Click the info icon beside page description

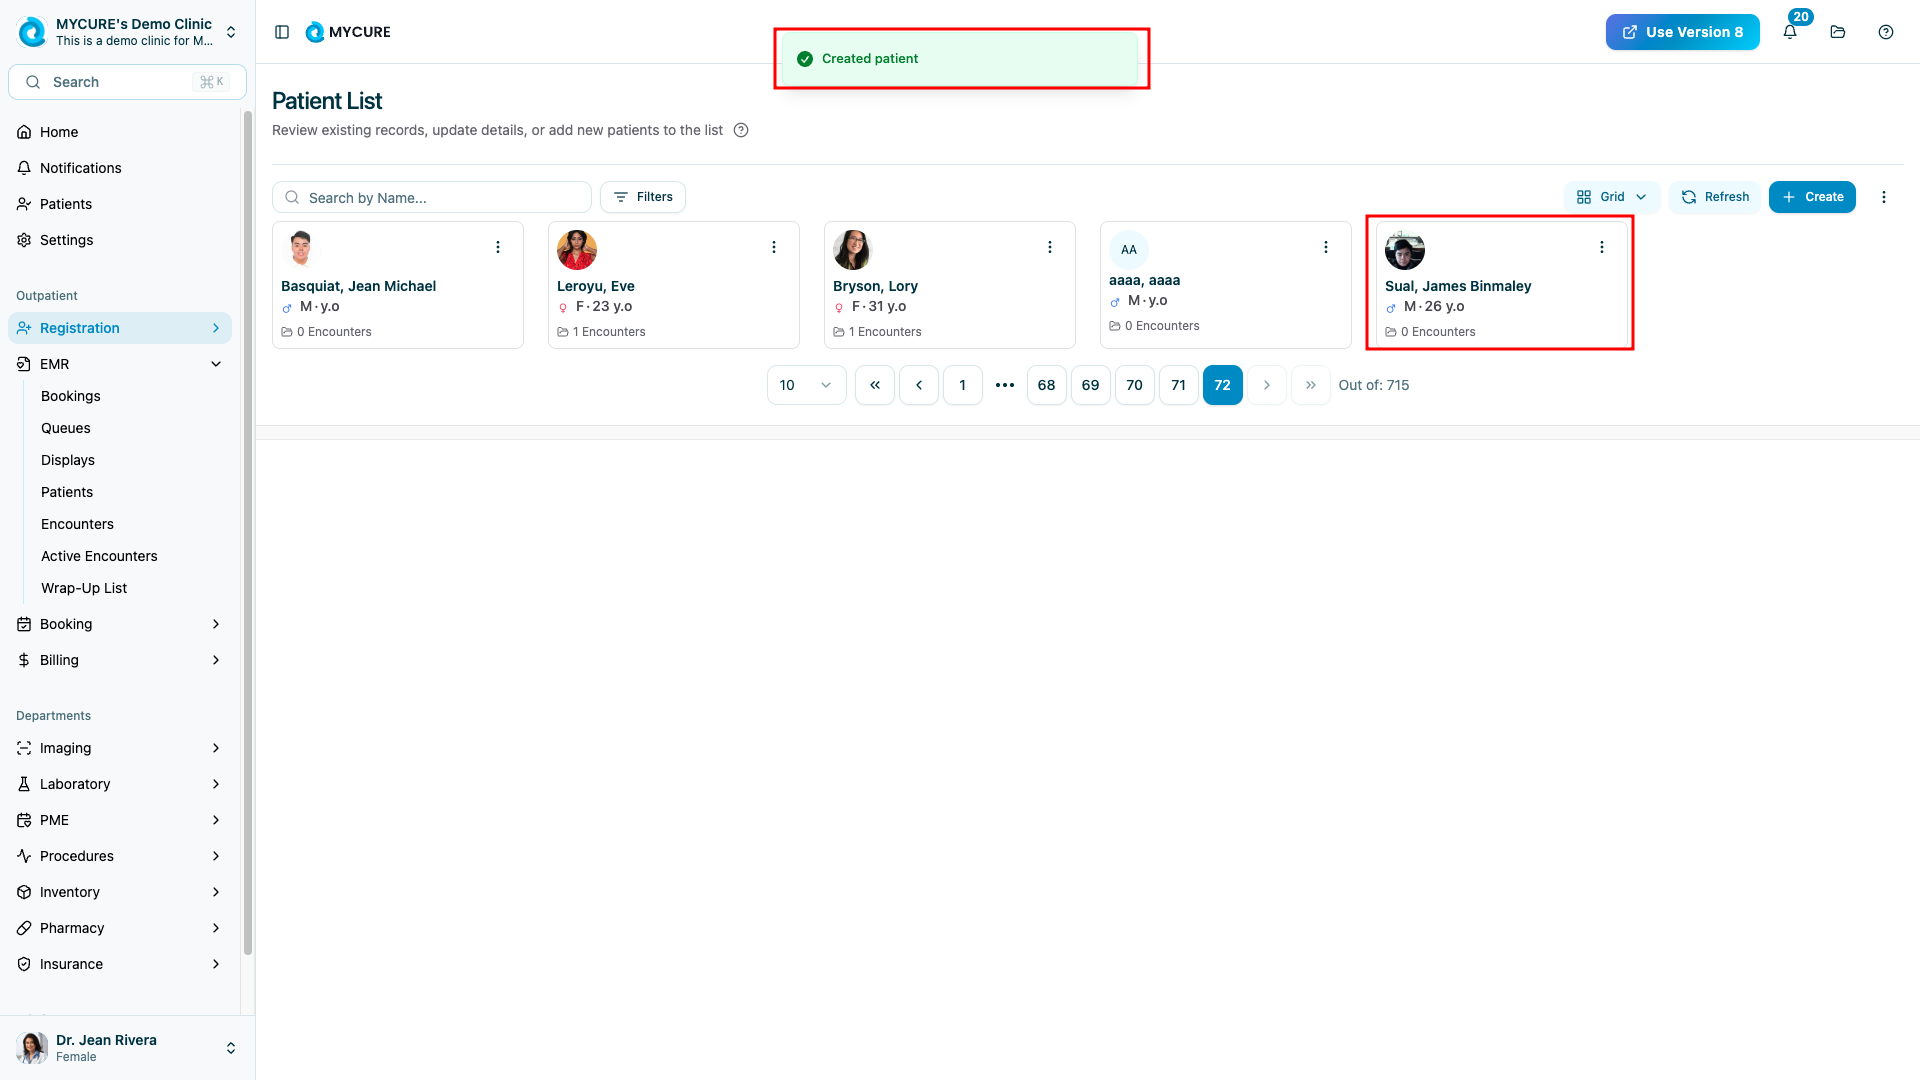click(x=741, y=130)
